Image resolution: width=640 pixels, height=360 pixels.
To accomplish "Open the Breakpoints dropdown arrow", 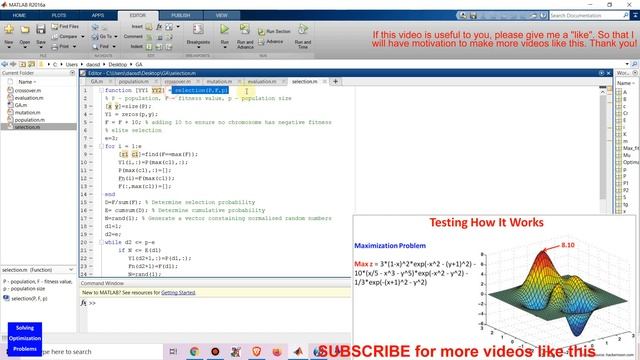I will [198, 48].
